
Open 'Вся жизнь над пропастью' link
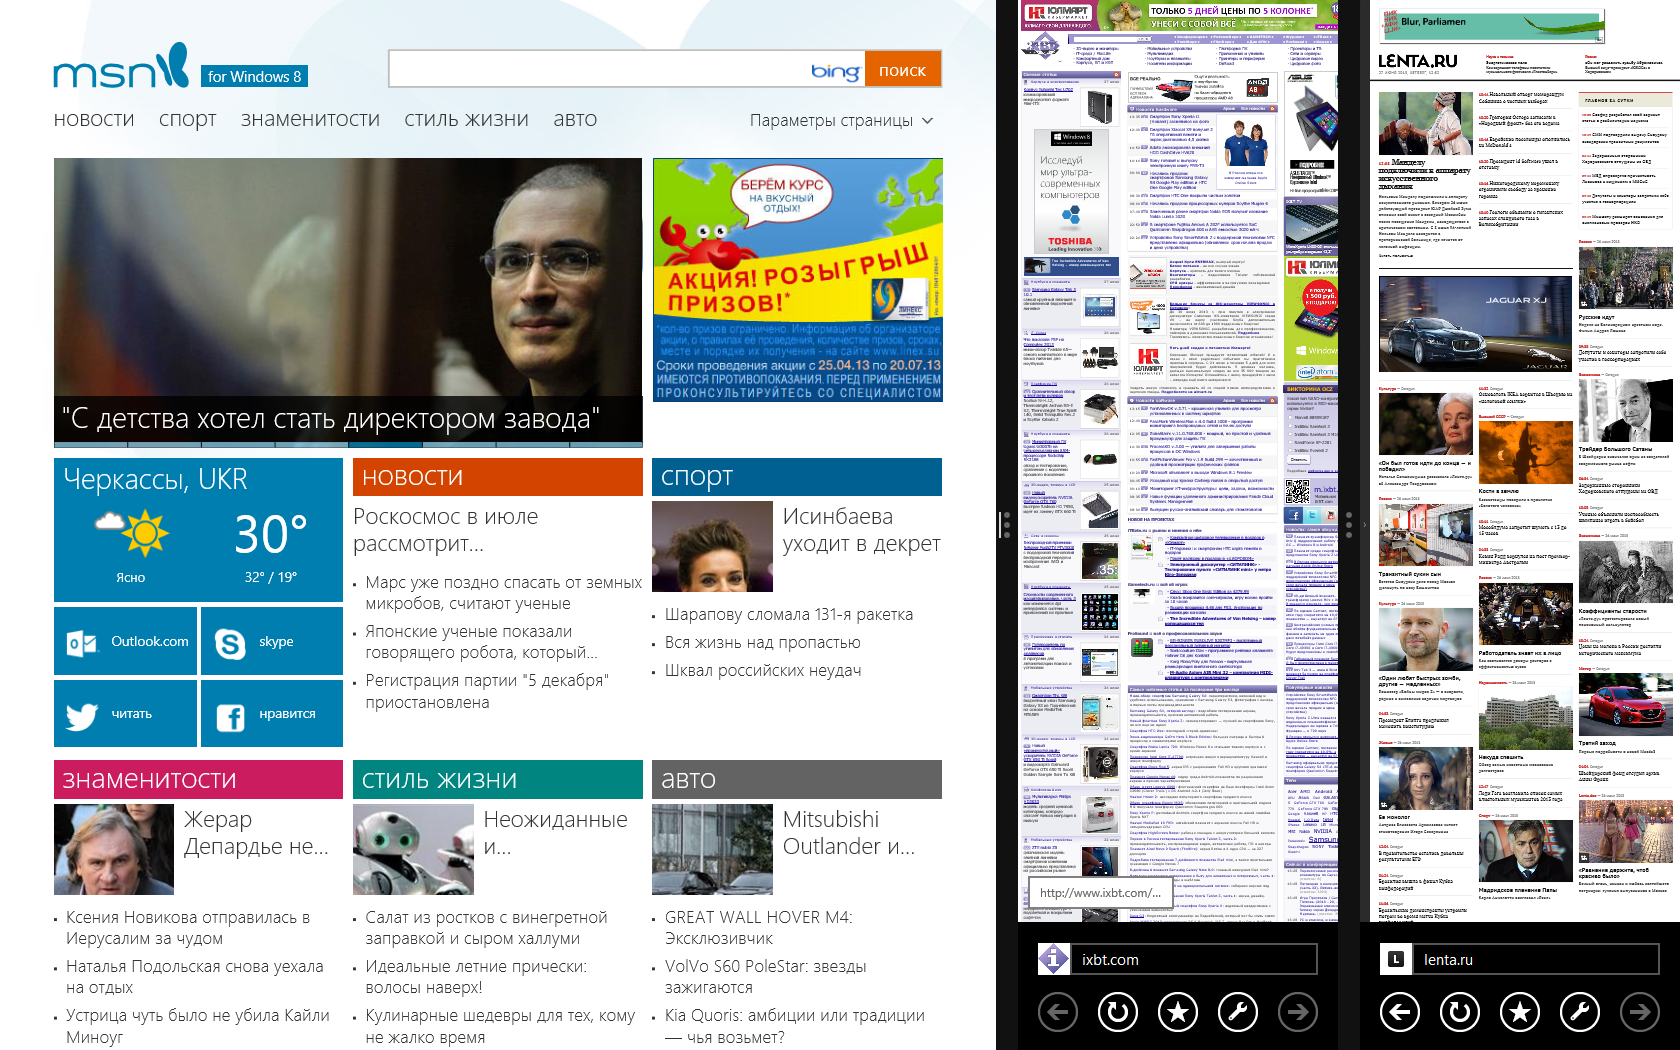(x=763, y=642)
